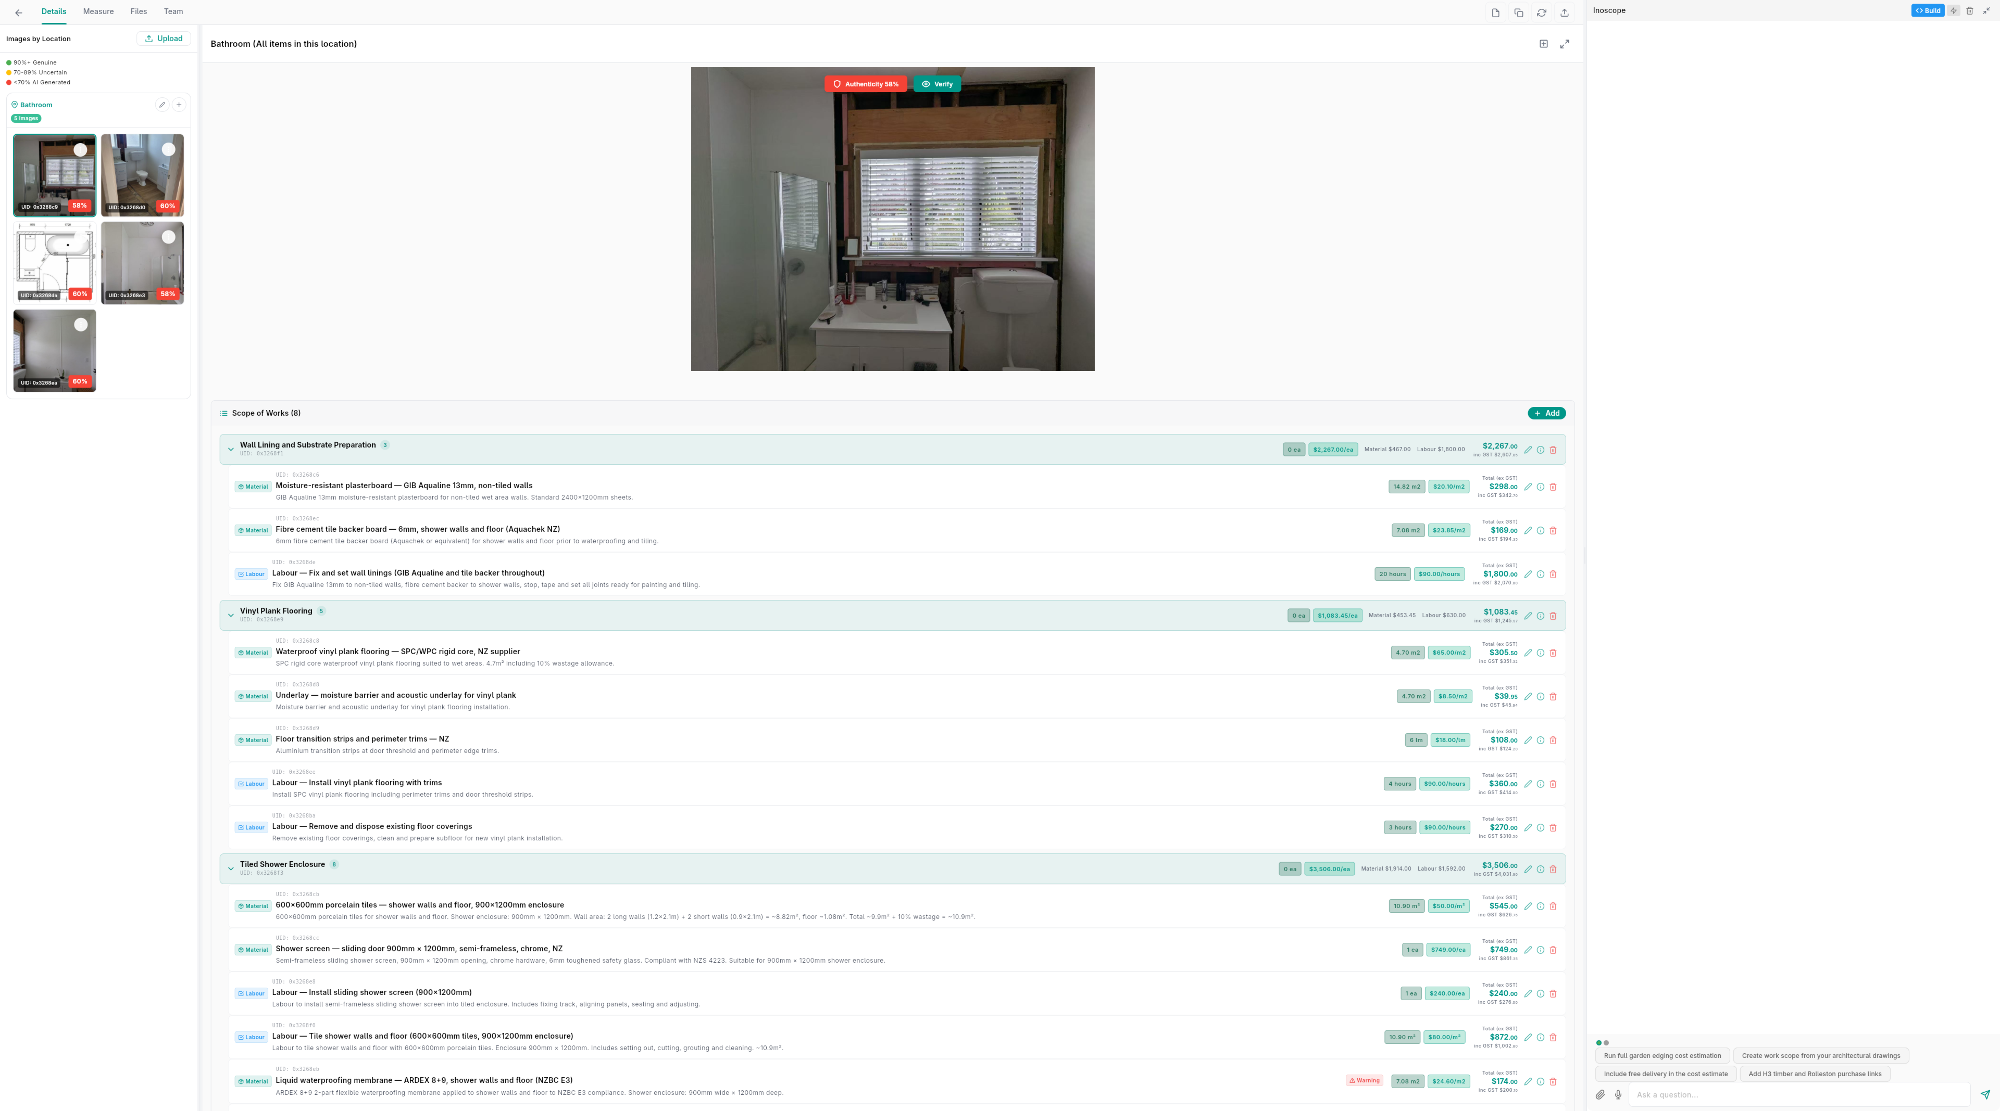Click the pencil edit icon next to Bathroom location
The image size is (2000, 1111).
point(162,104)
